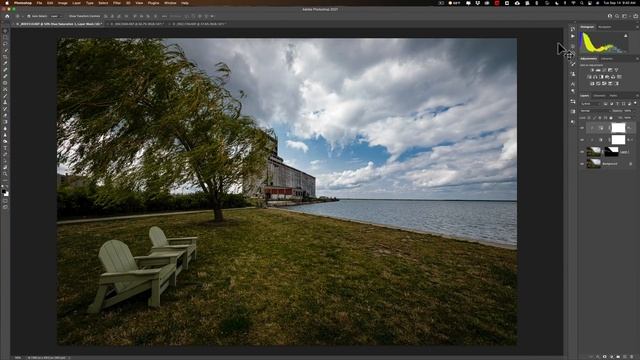Toggle the Auto-Select checkbox

click(x=29, y=16)
